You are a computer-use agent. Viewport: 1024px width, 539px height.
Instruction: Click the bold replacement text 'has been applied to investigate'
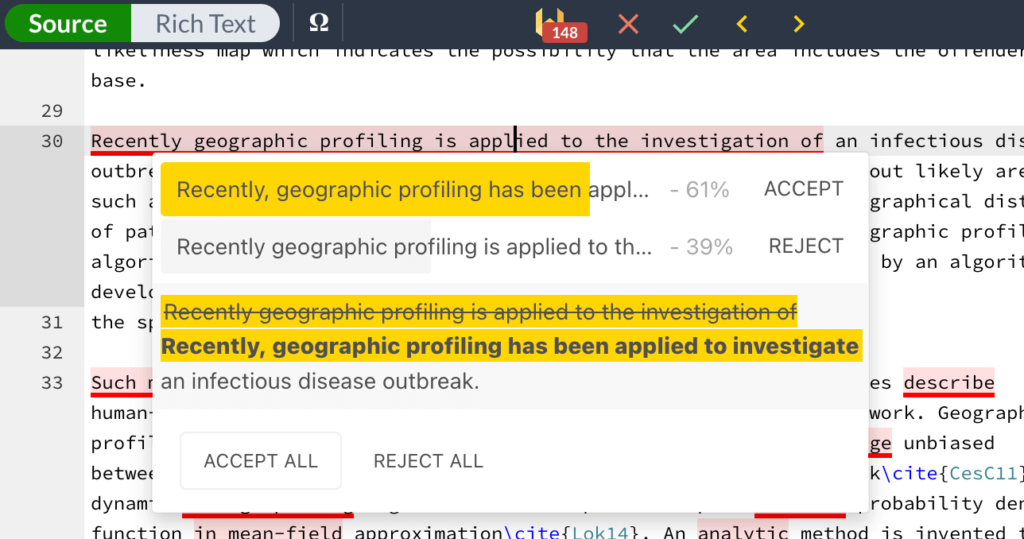pos(683,346)
